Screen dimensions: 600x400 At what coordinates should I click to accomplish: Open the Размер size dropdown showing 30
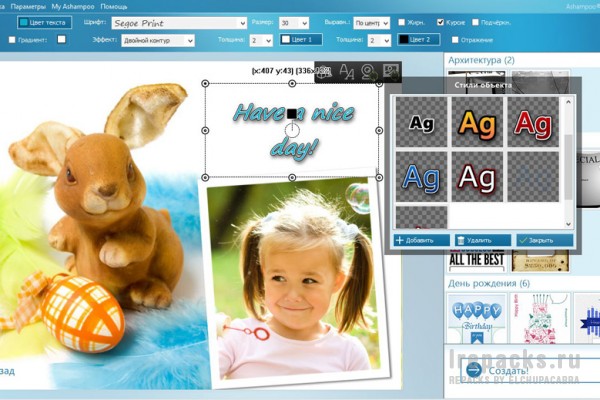tap(293, 23)
